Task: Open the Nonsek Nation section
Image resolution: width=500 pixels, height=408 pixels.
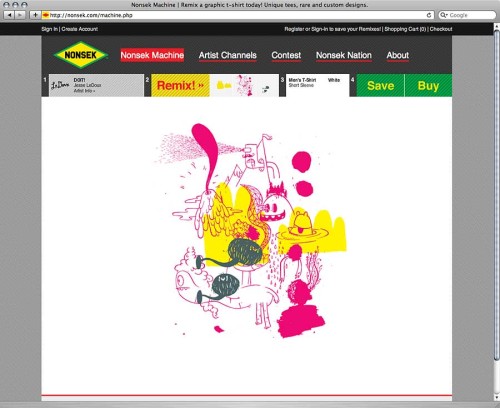Action: coord(344,55)
